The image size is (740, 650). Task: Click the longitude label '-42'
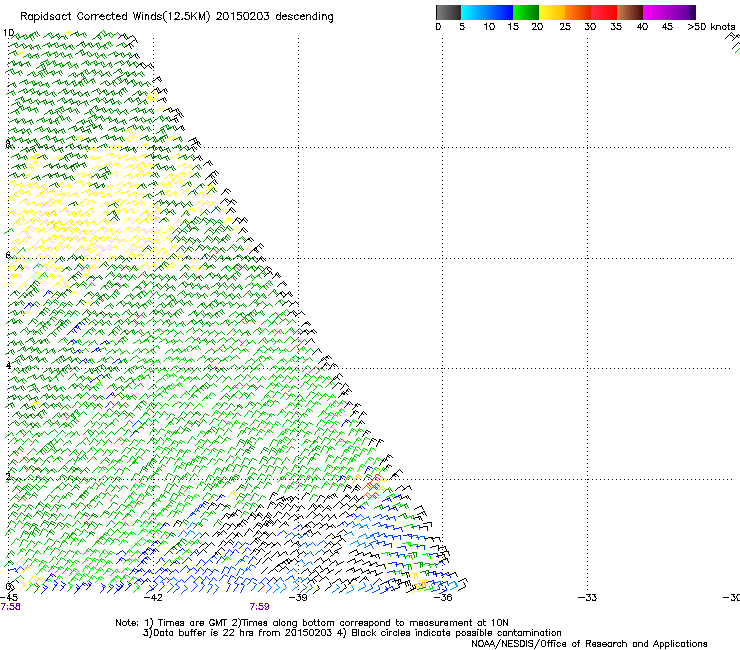[x=152, y=598]
